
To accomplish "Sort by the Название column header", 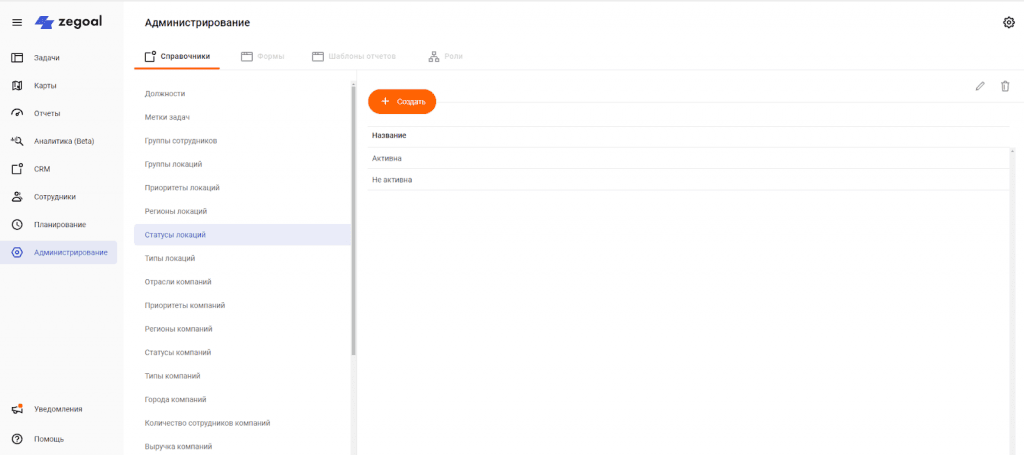I will (389, 135).
